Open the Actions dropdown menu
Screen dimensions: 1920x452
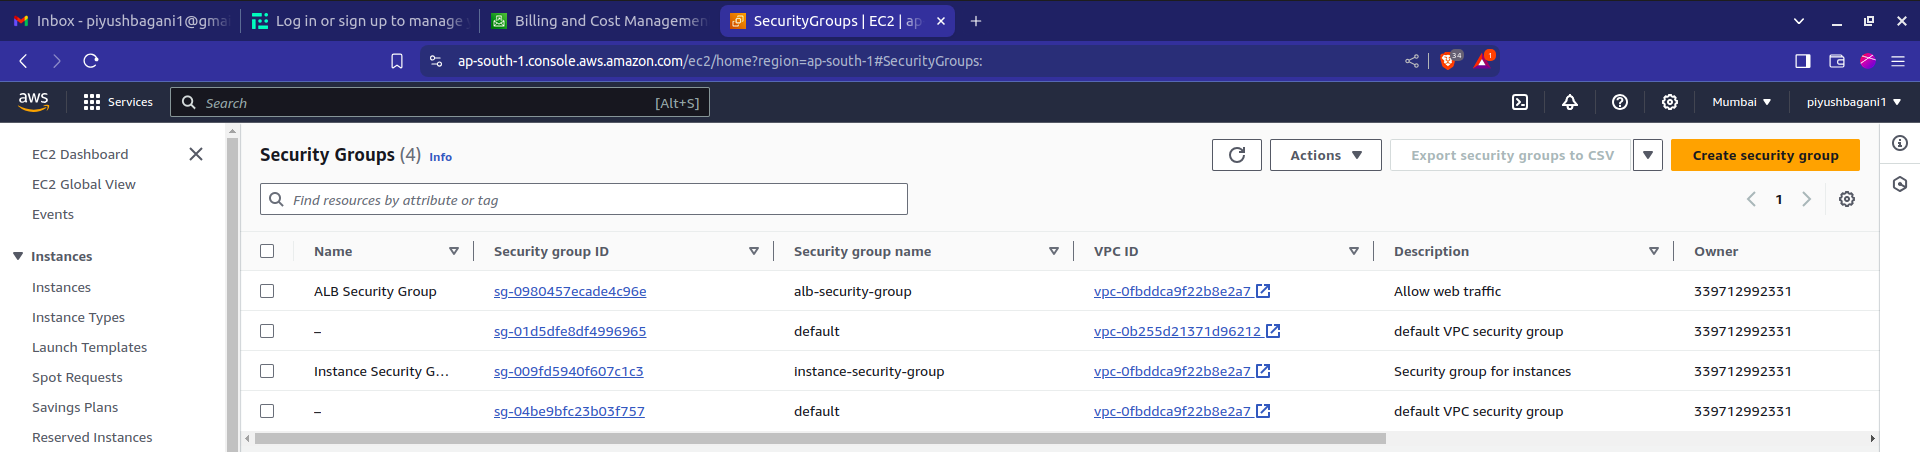pyautogui.click(x=1325, y=155)
